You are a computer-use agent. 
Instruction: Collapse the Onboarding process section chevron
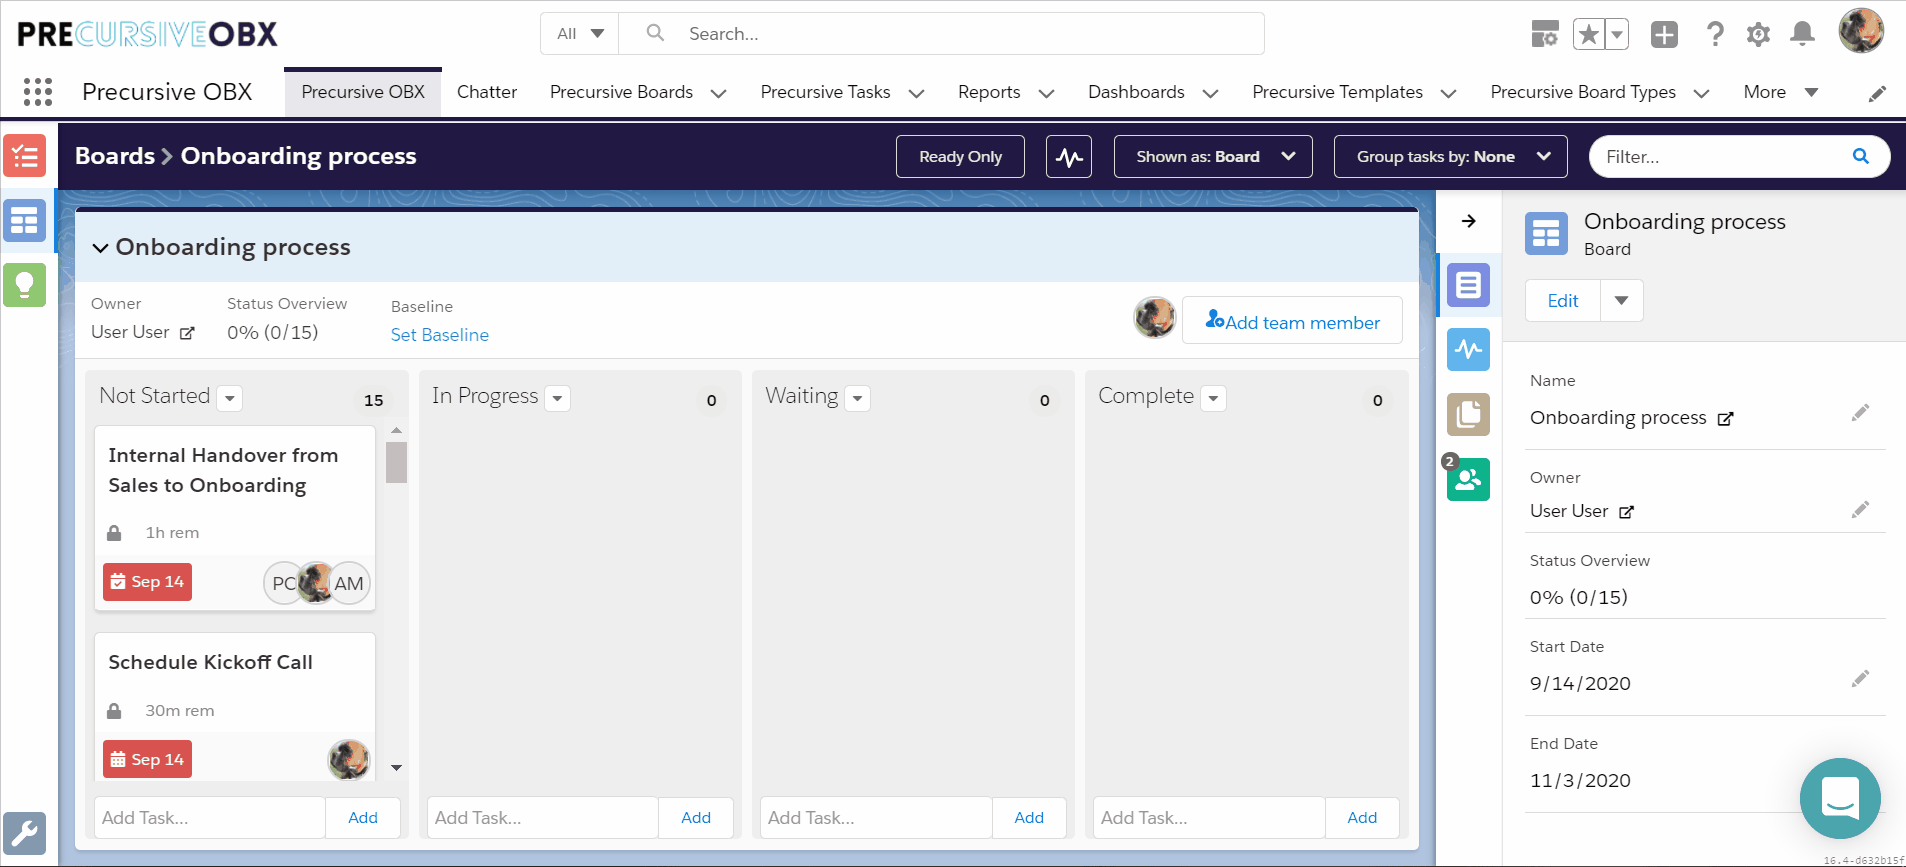[100, 248]
